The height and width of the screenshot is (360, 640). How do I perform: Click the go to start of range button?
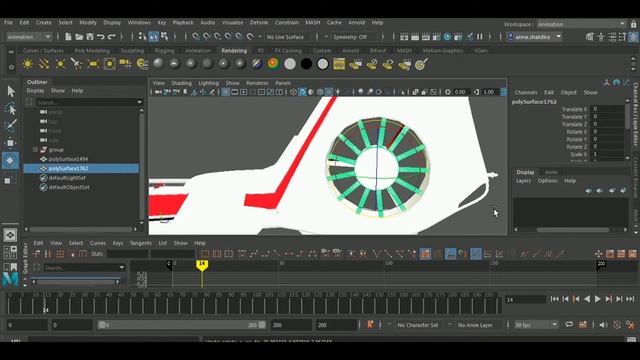click(x=554, y=299)
